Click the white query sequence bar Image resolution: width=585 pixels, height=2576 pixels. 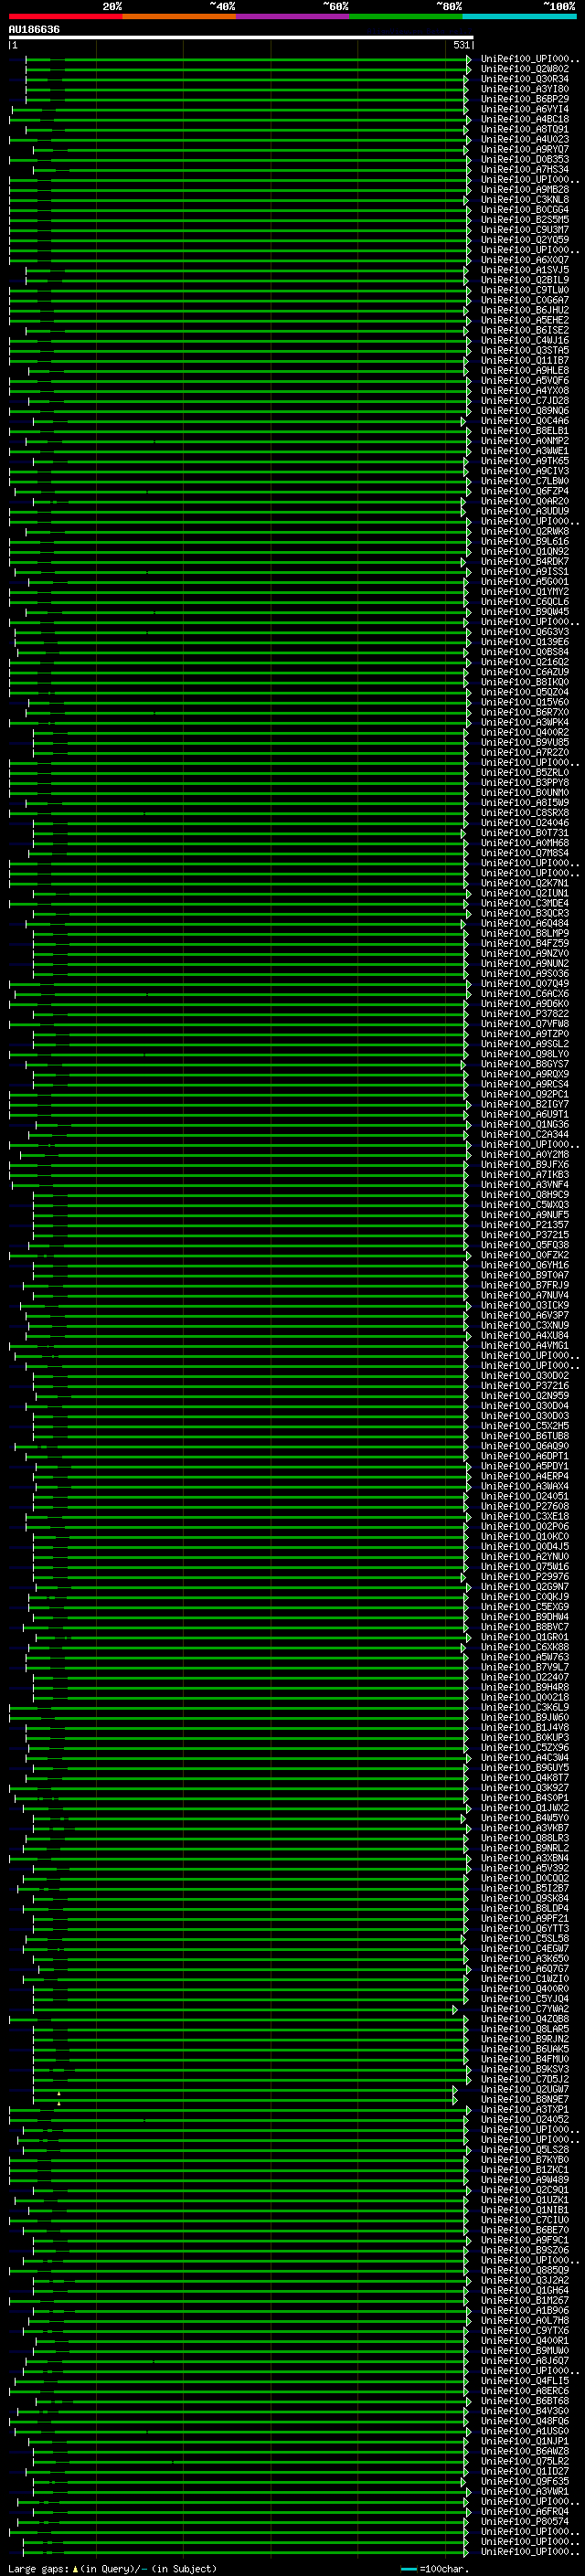click(x=240, y=38)
